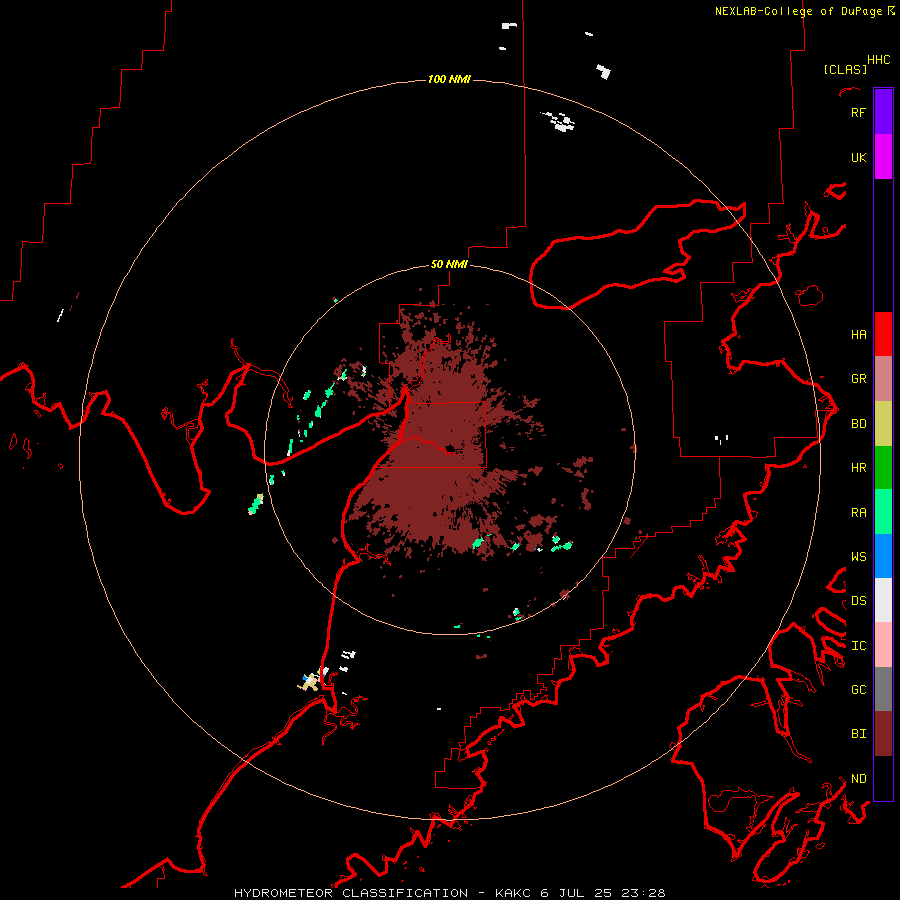This screenshot has height=900, width=900.
Task: Click the HHC product label
Action: [x=878, y=60]
